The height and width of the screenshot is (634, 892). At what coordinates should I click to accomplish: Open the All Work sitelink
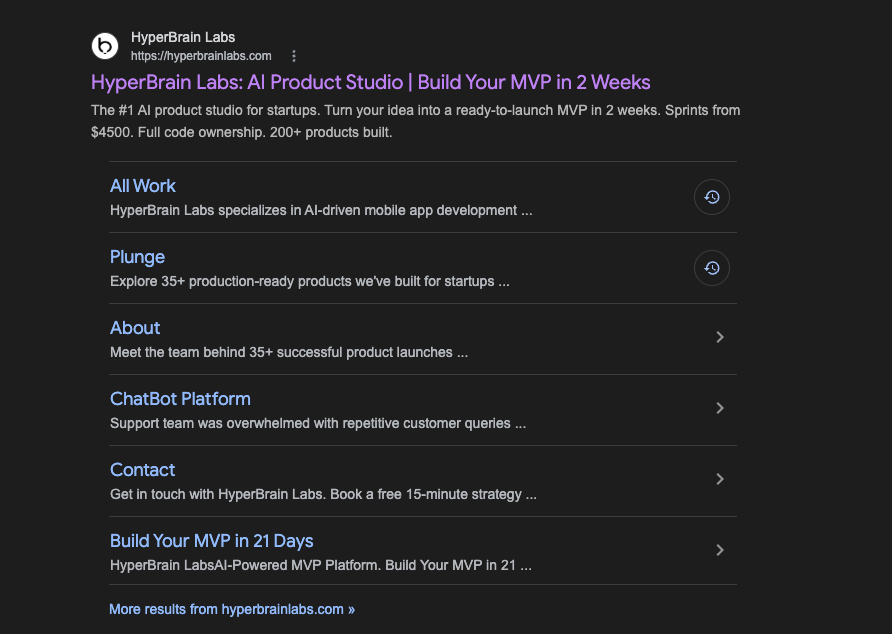point(143,186)
